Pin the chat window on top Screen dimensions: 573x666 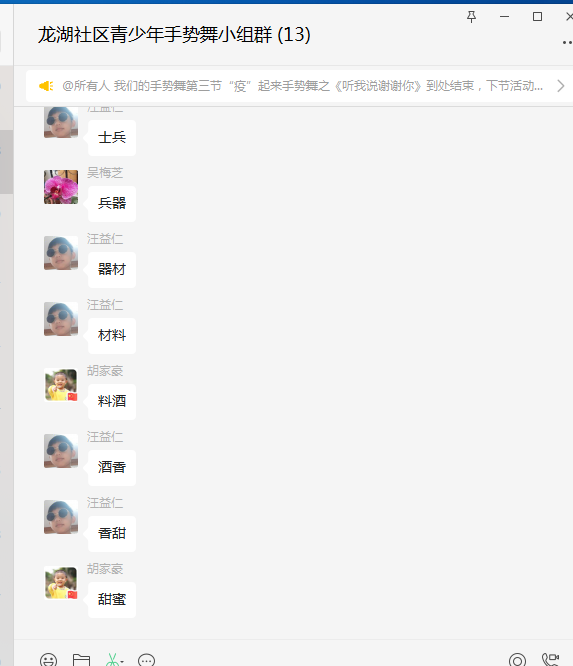471,17
